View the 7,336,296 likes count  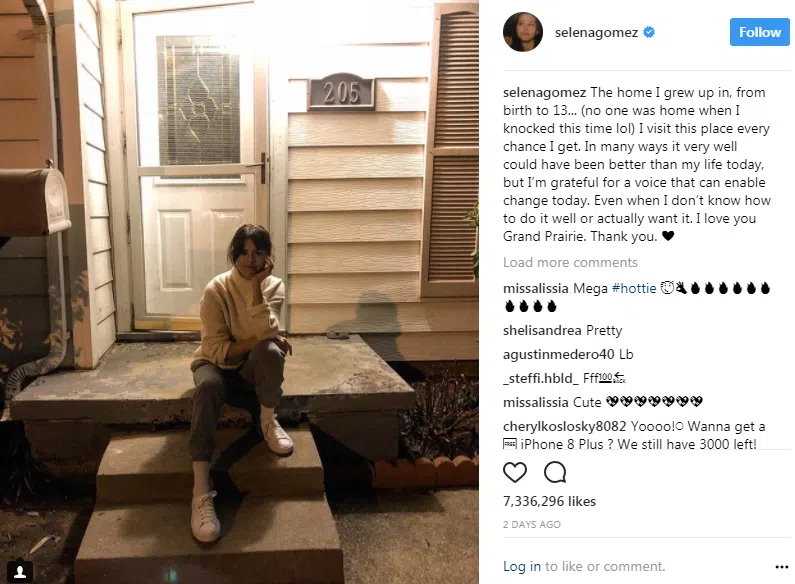pyautogui.click(x=549, y=501)
